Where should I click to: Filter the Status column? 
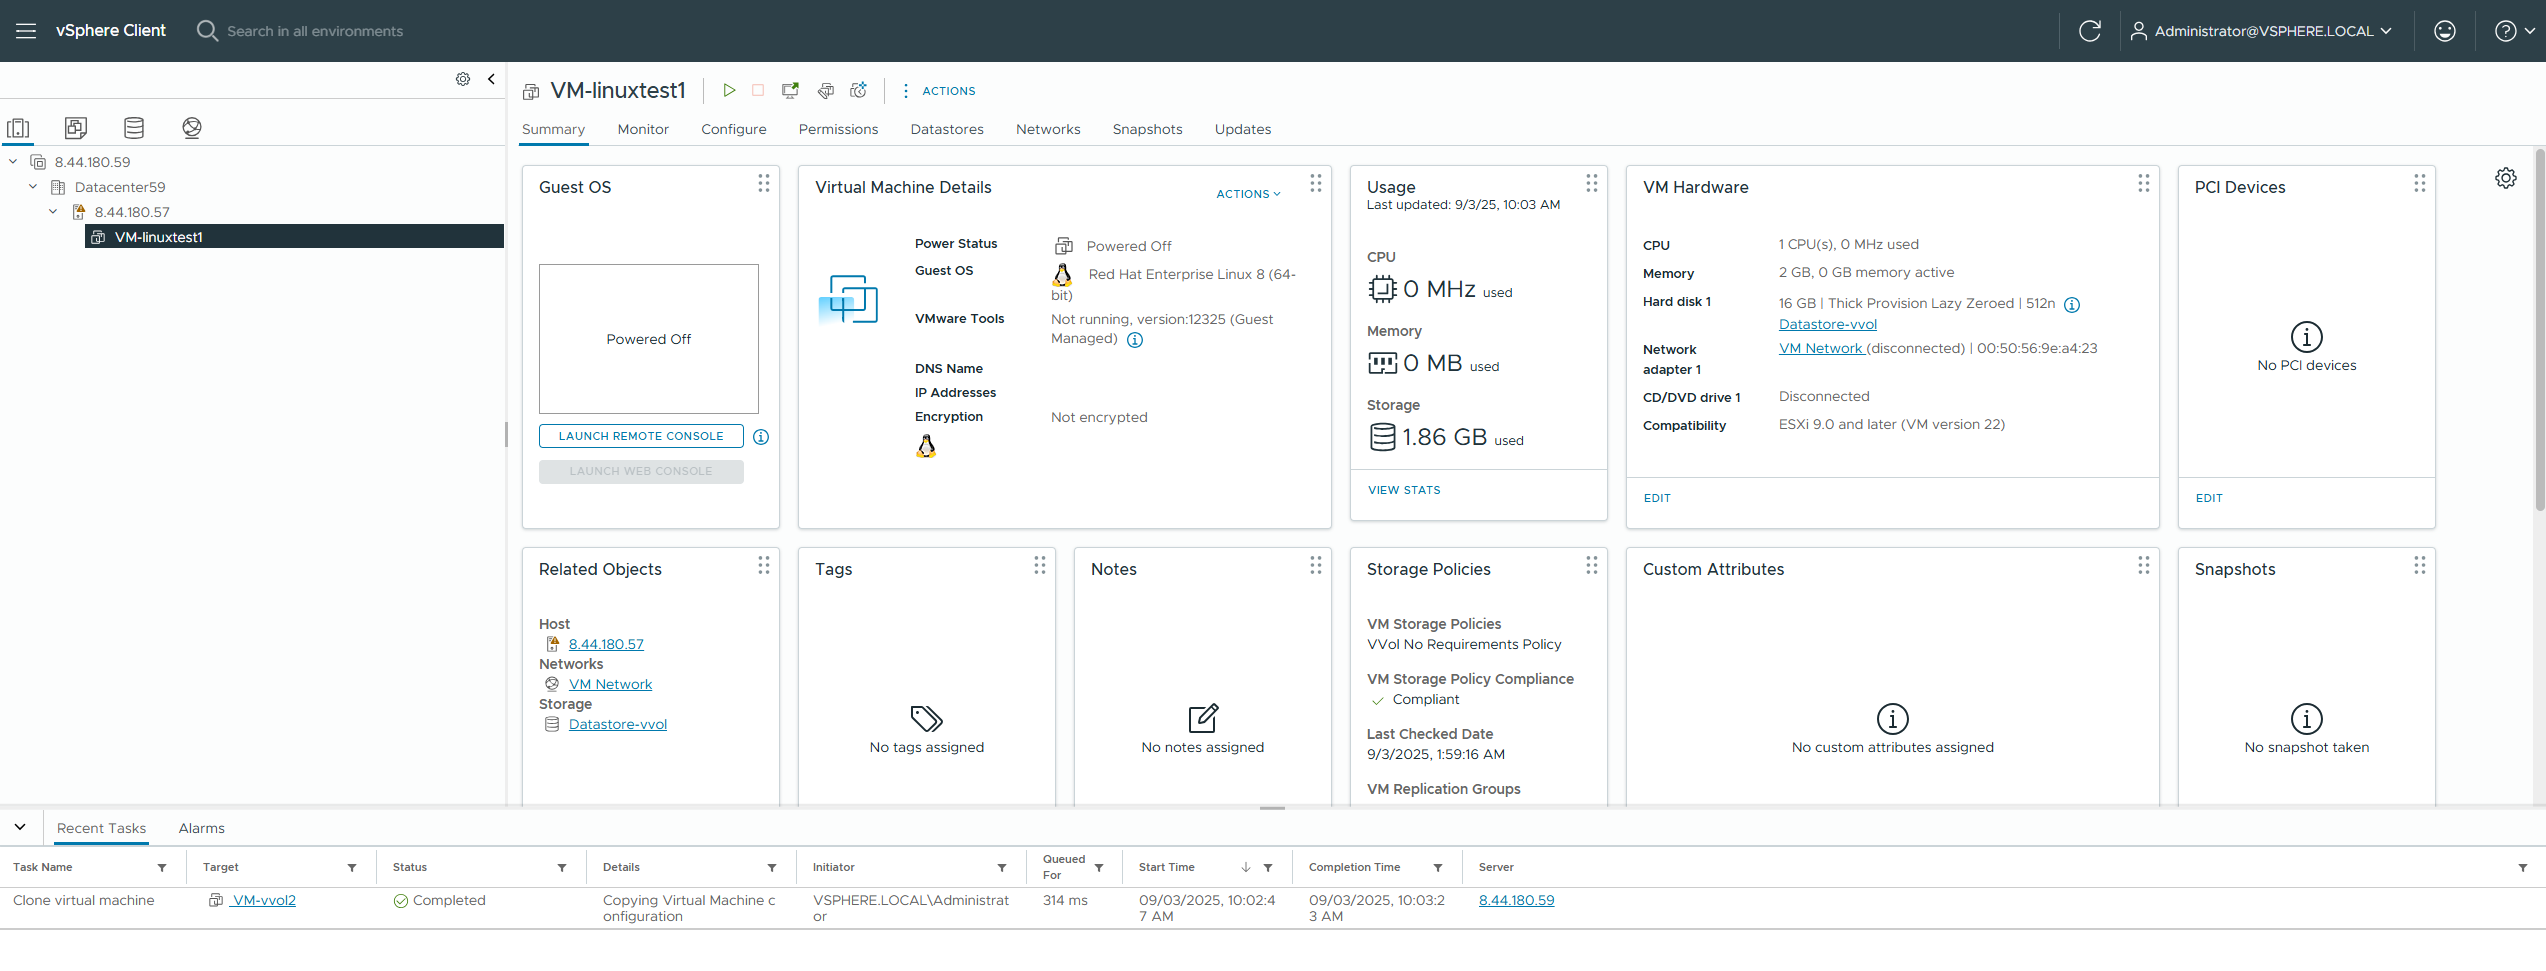pyautogui.click(x=562, y=868)
